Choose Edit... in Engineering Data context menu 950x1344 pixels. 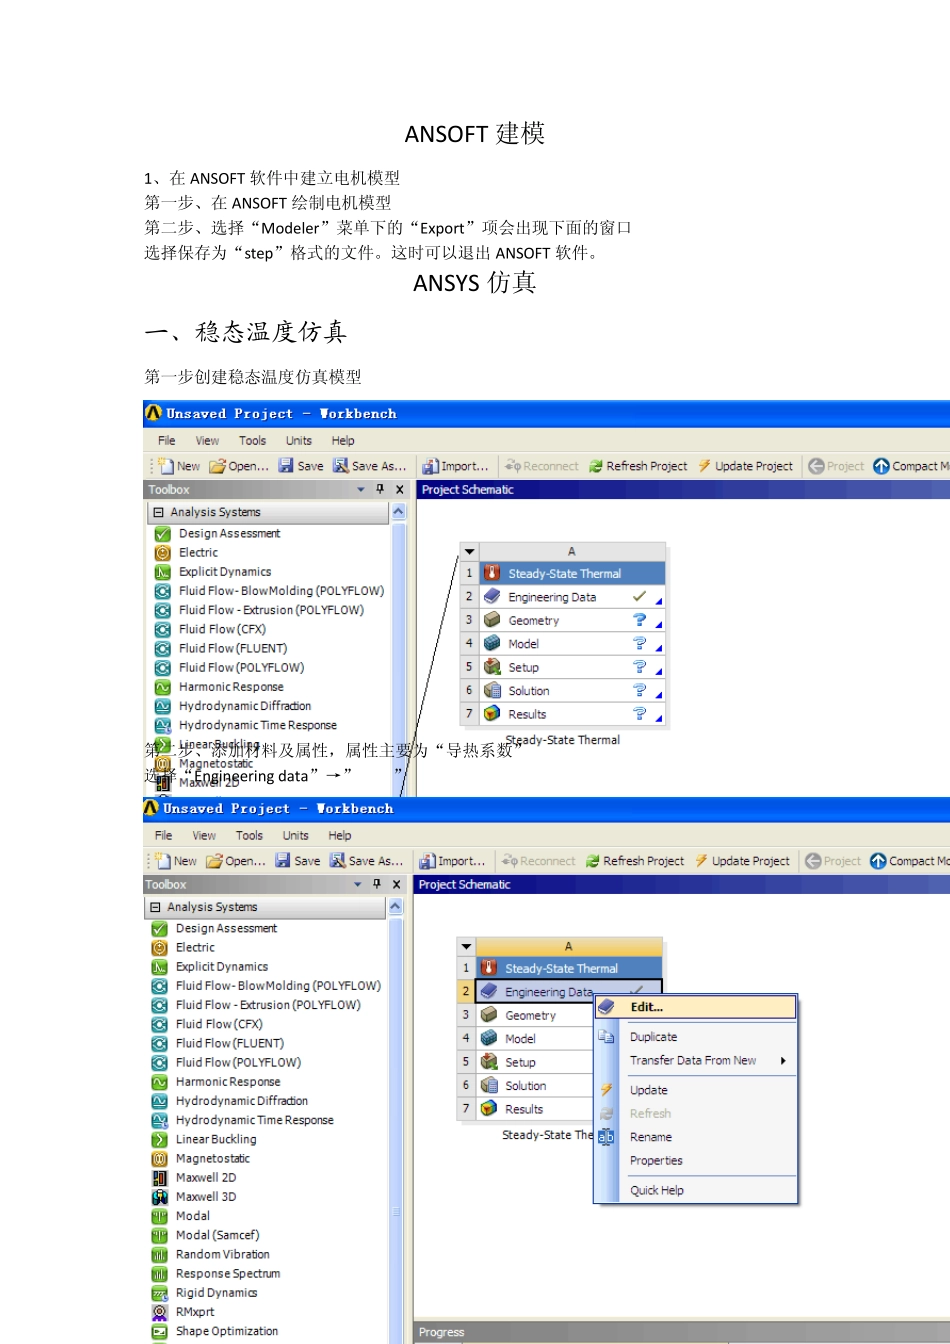(696, 1007)
